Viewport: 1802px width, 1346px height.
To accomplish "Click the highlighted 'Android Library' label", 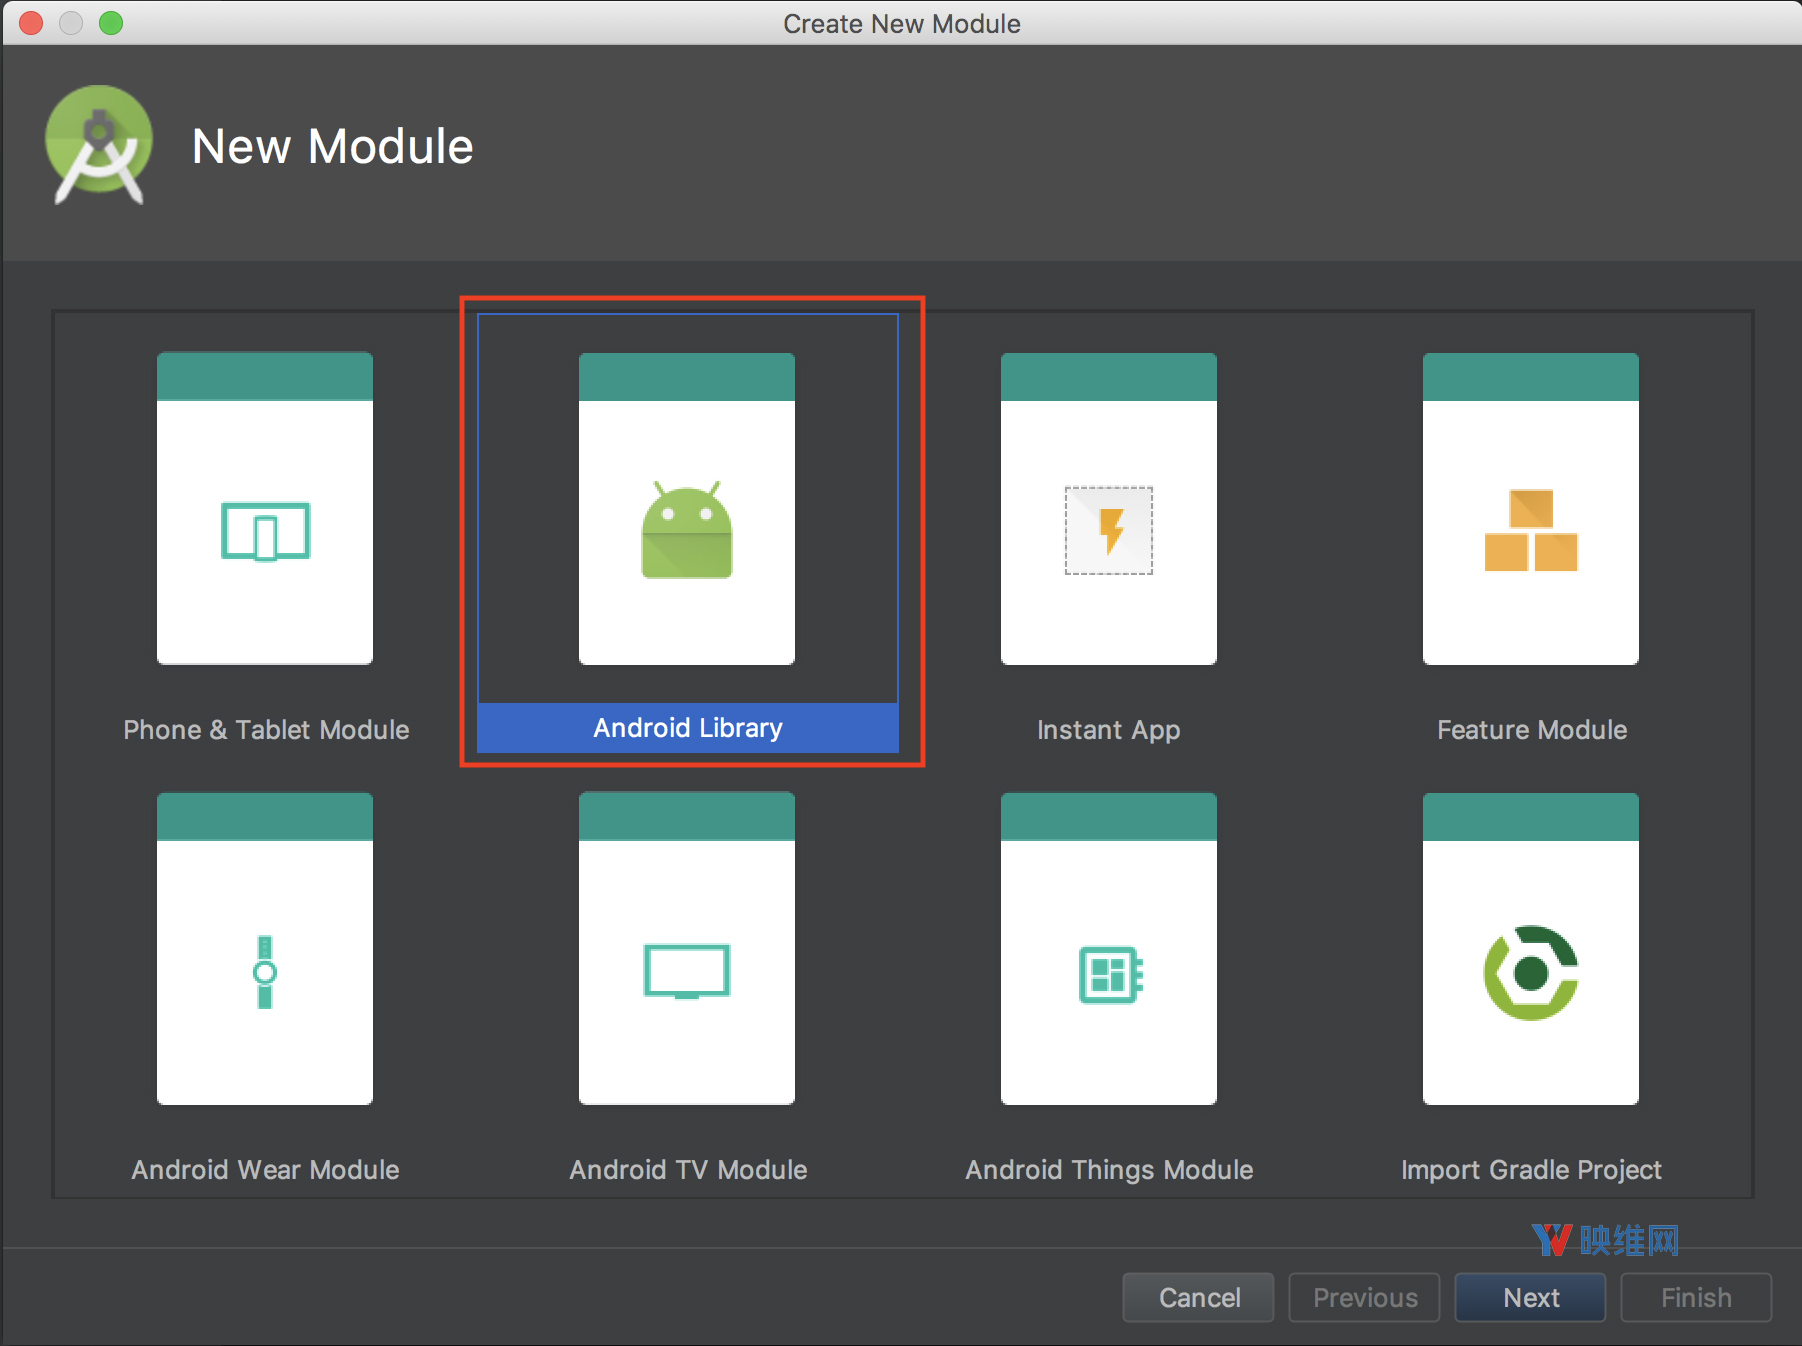I will pyautogui.click(x=688, y=728).
